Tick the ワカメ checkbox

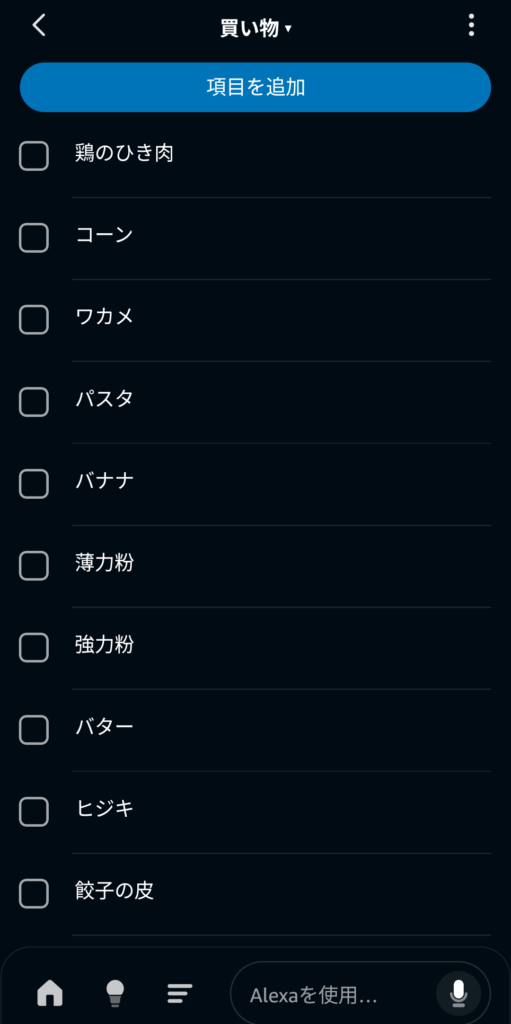pyautogui.click(x=34, y=320)
